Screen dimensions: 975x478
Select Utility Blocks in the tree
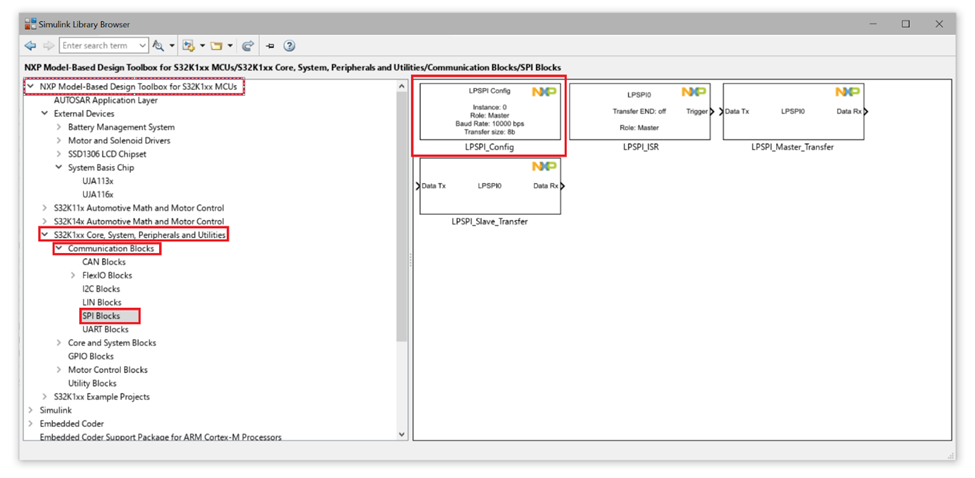click(x=92, y=384)
